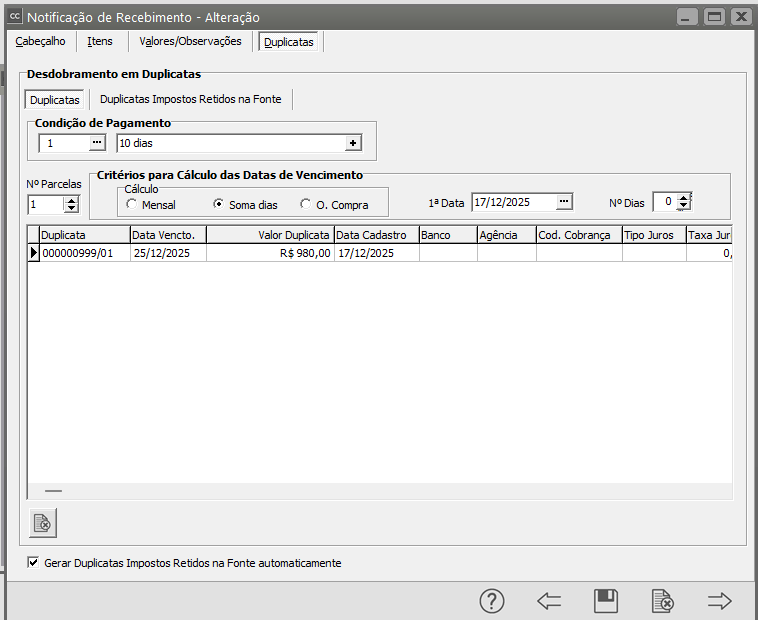Select the Mensal calculation option

(x=132, y=204)
